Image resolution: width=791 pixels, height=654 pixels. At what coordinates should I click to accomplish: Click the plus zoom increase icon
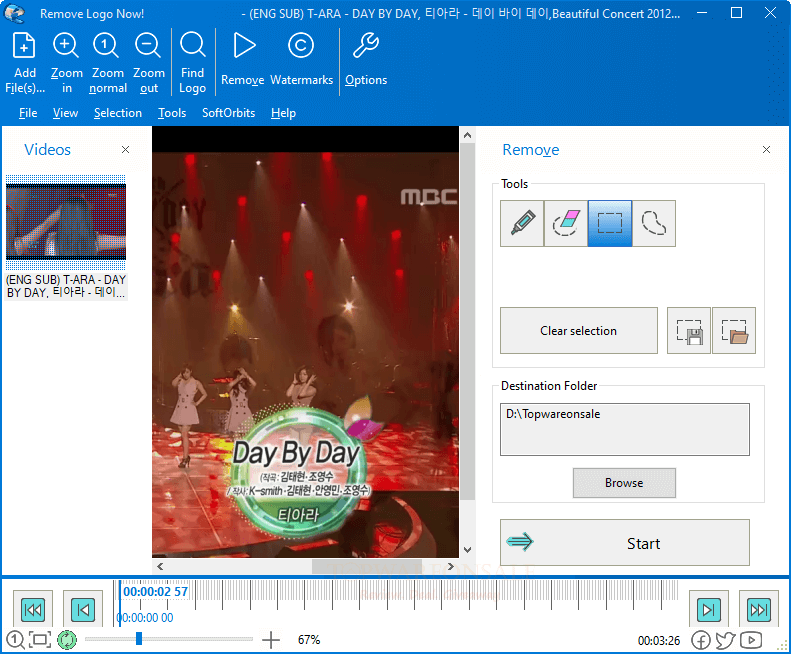pyautogui.click(x=271, y=640)
